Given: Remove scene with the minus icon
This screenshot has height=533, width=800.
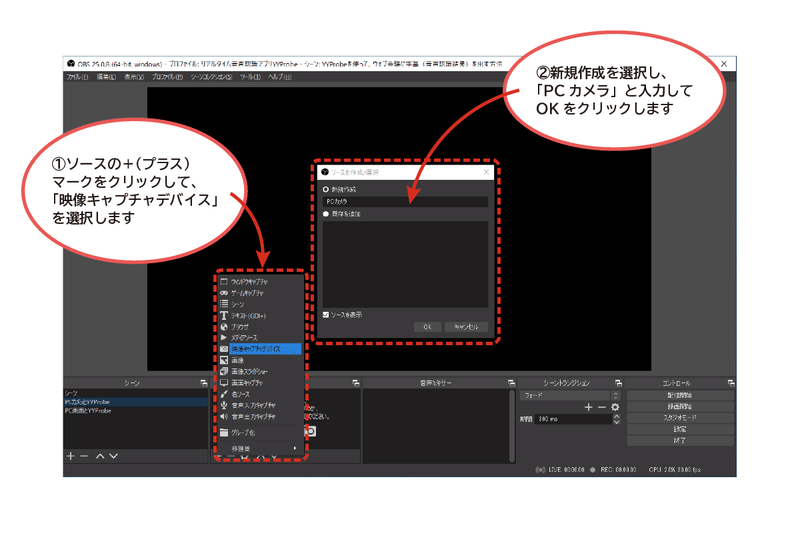Looking at the screenshot, I should 84,456.
